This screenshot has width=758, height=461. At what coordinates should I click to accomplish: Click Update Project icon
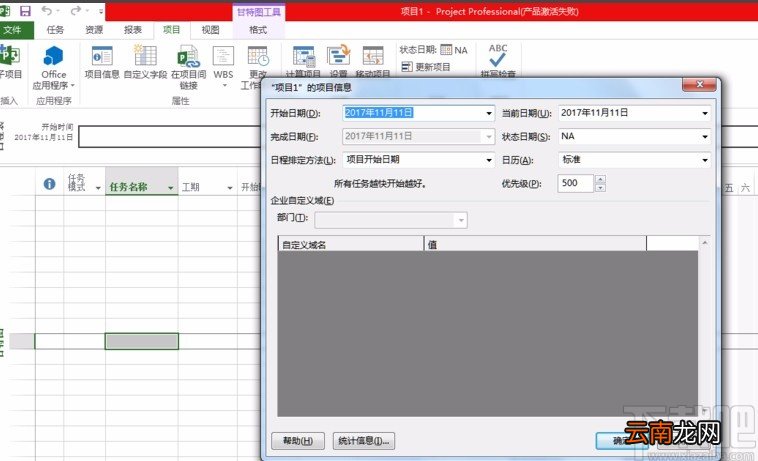point(426,67)
